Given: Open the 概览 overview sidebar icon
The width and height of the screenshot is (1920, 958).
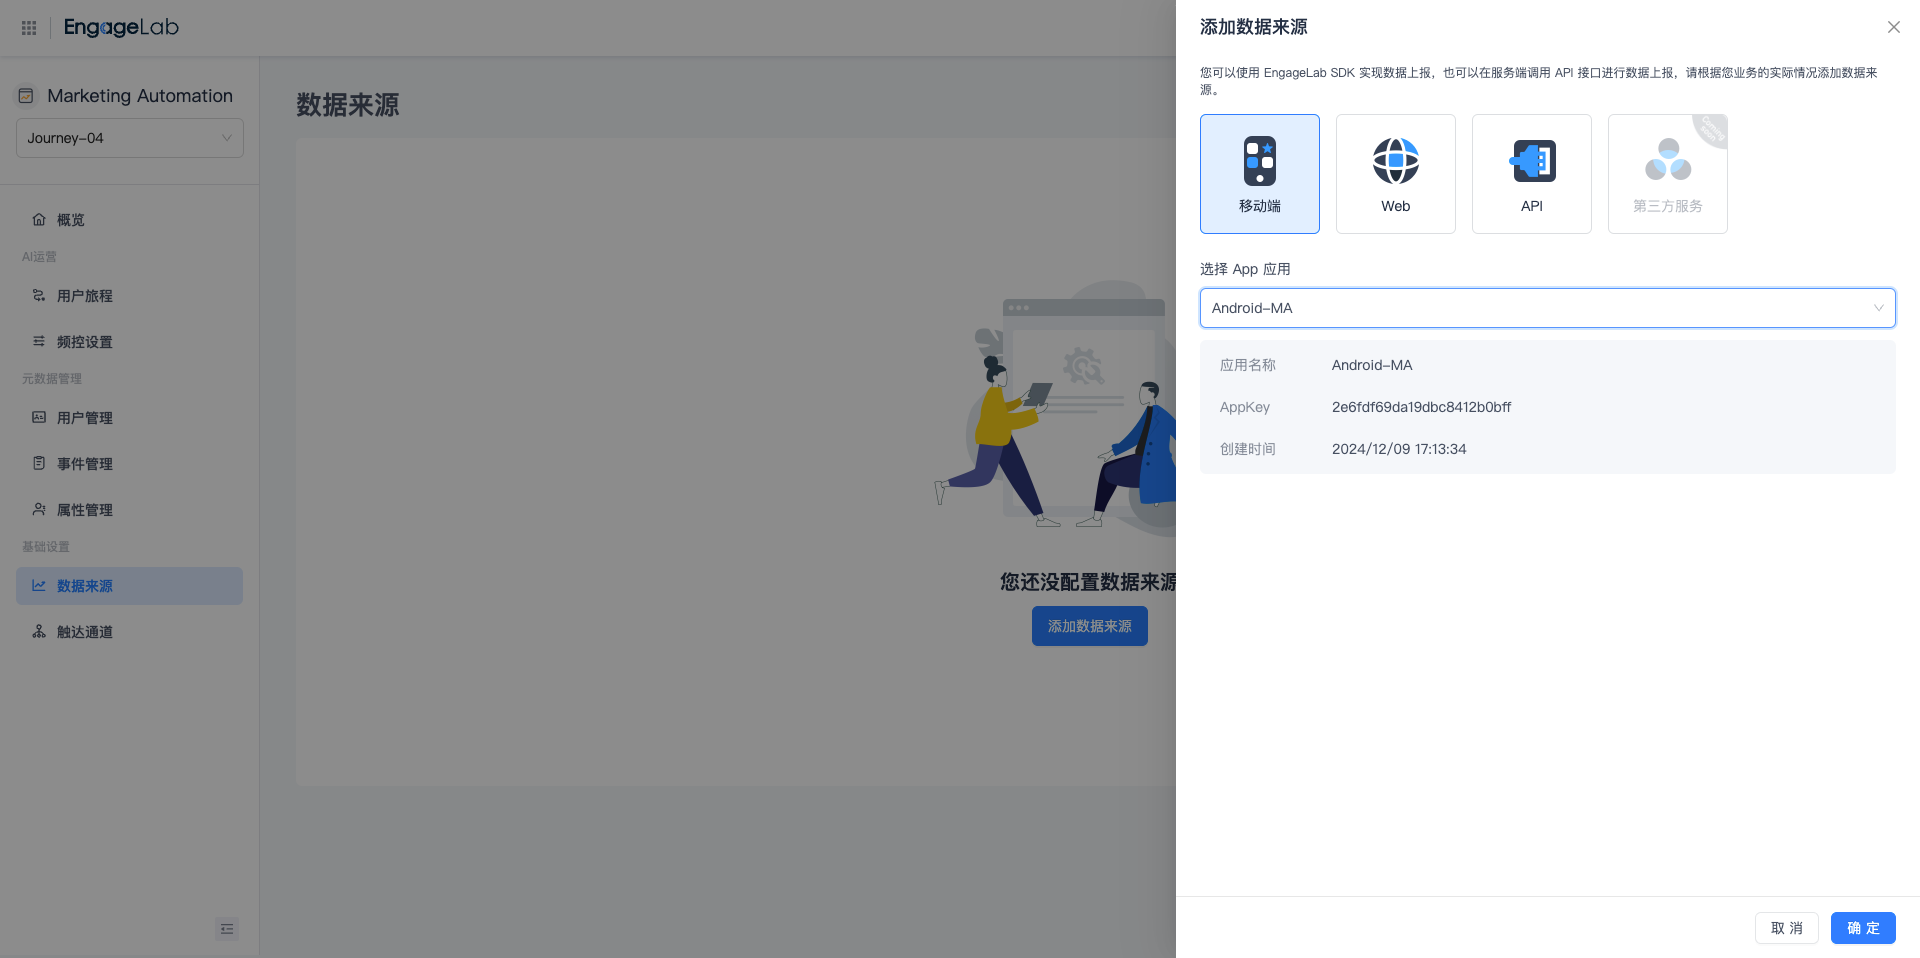Looking at the screenshot, I should pyautogui.click(x=40, y=220).
